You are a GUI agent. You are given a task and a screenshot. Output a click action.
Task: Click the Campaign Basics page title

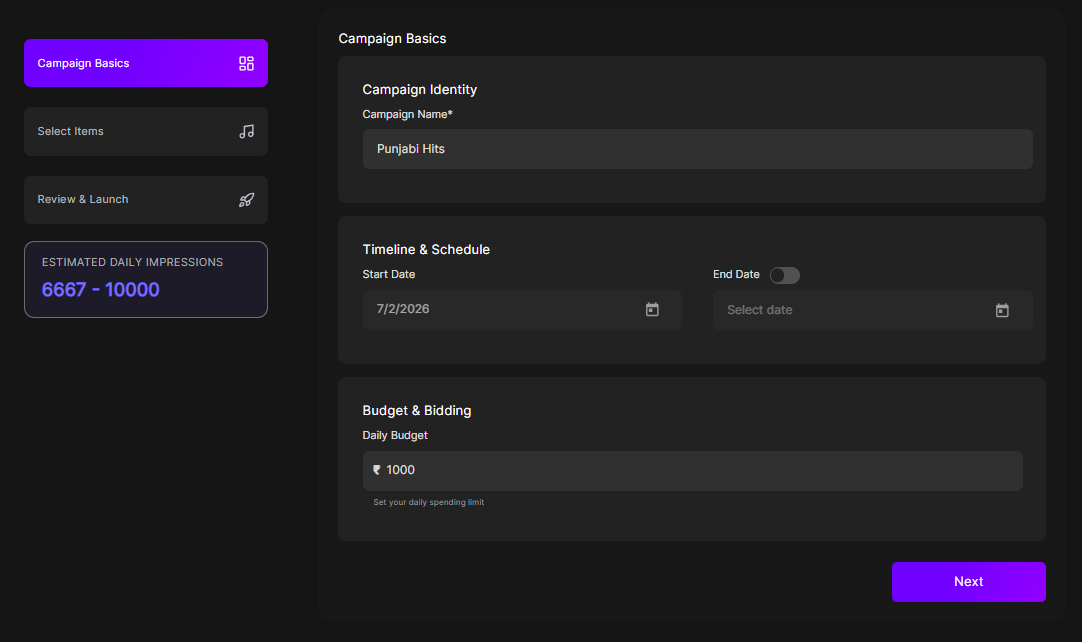click(392, 39)
